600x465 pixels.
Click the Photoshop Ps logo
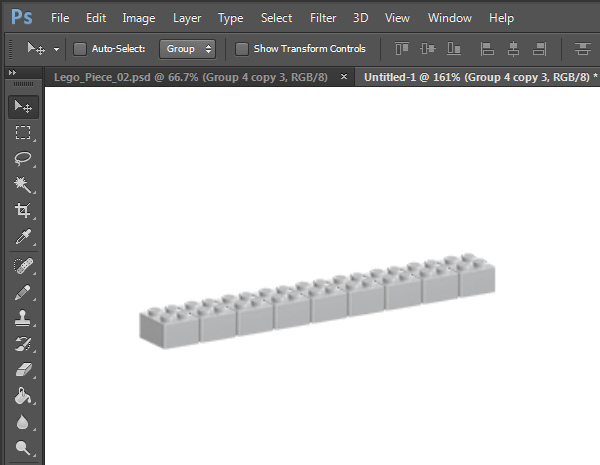click(22, 18)
